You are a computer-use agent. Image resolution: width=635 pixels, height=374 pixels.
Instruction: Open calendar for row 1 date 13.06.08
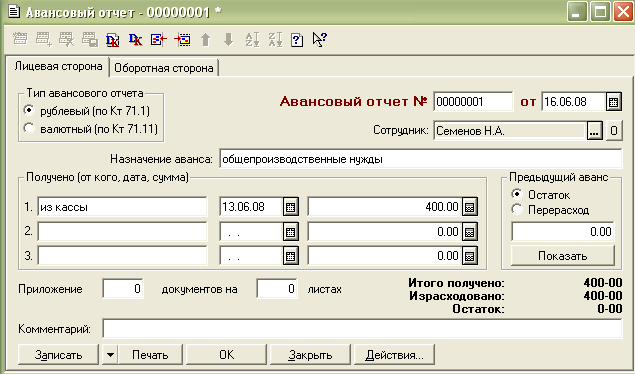290,207
